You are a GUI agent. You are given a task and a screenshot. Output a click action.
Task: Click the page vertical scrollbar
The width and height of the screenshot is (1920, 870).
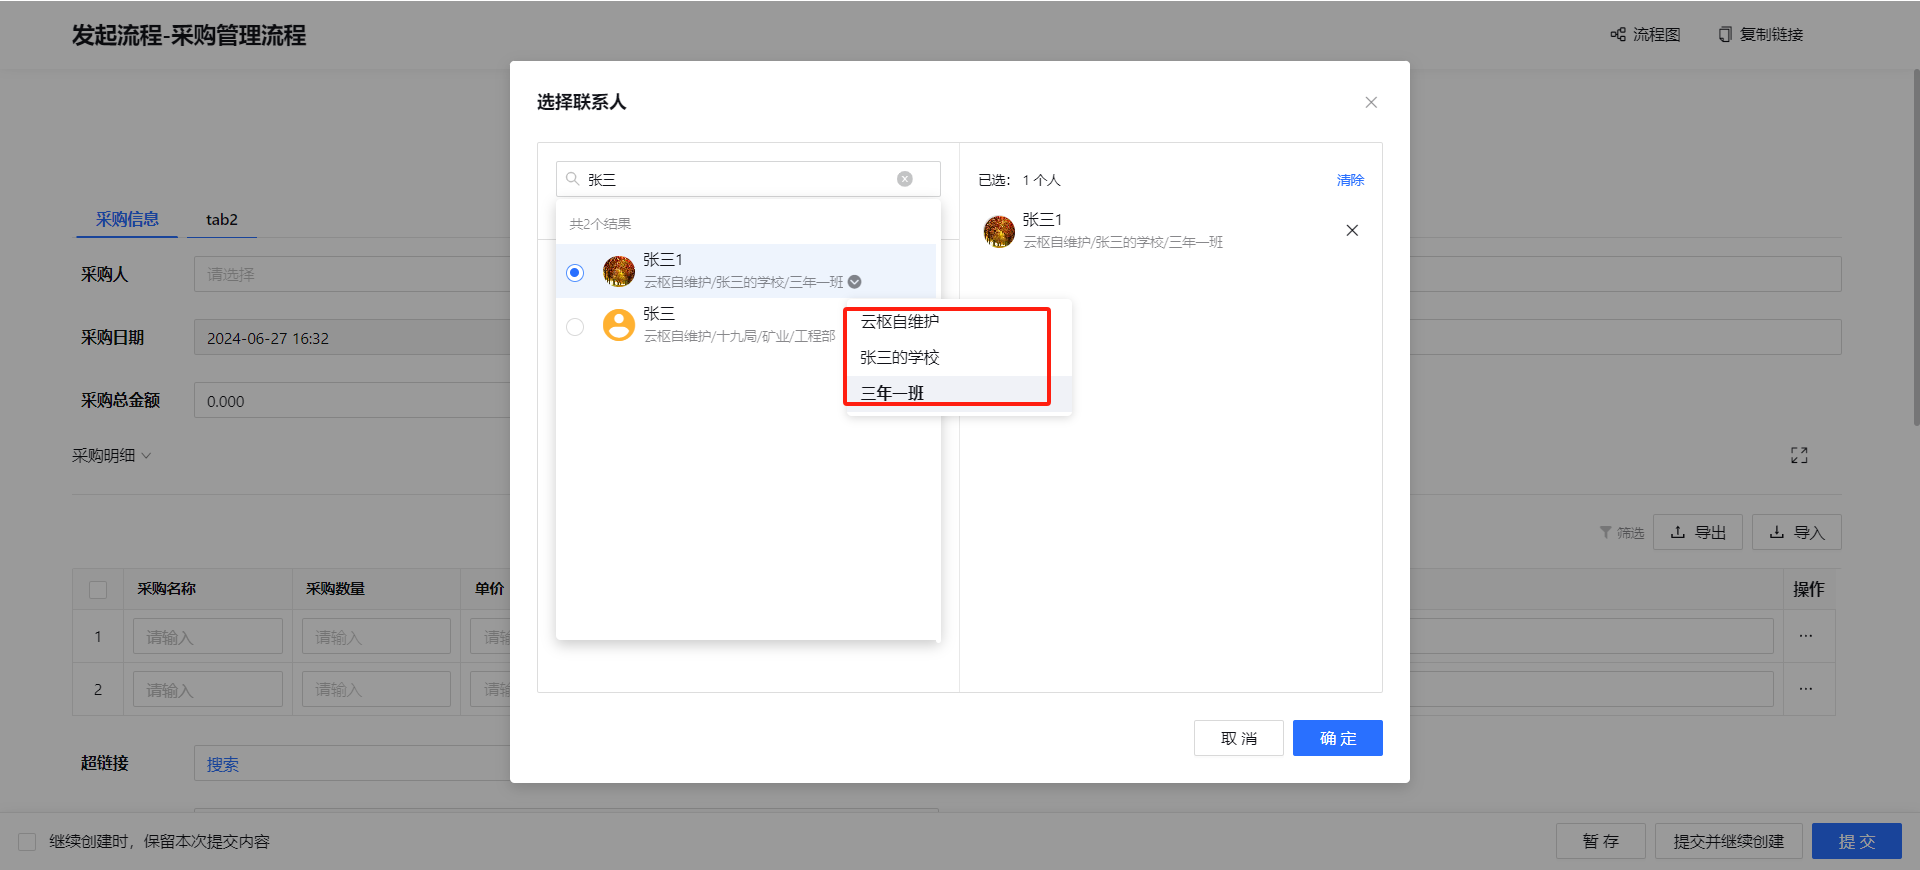click(1916, 250)
